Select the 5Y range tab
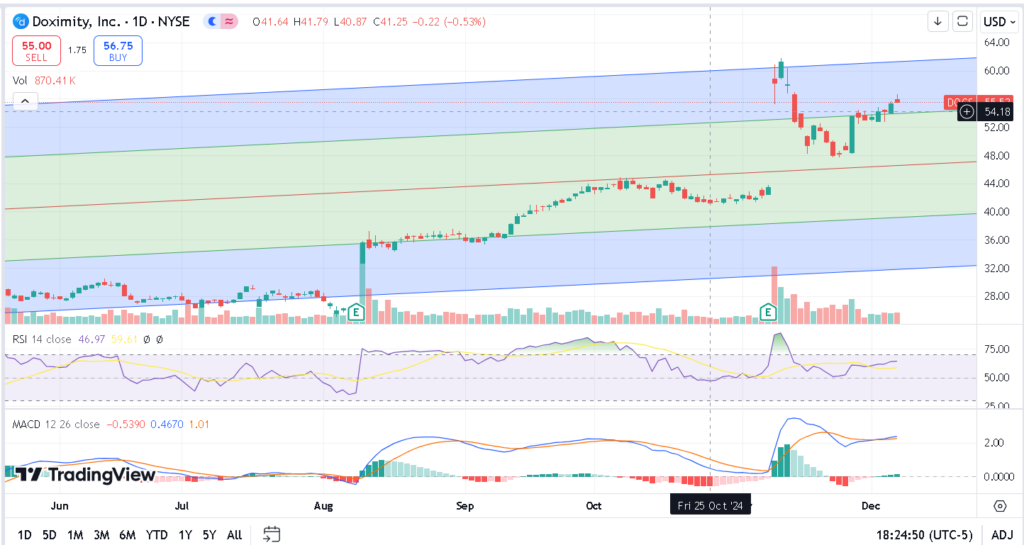This screenshot has height=545, width=1024. point(209,535)
